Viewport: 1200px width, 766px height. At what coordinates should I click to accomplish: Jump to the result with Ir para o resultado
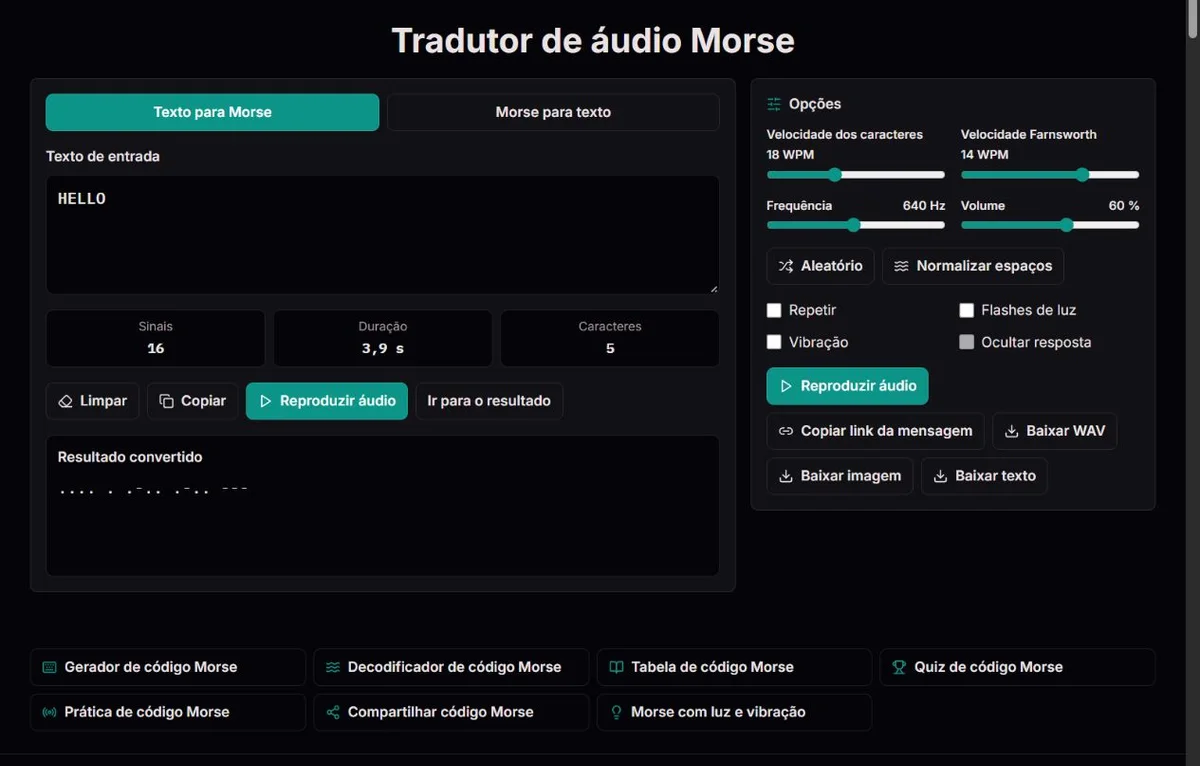pyautogui.click(x=489, y=401)
